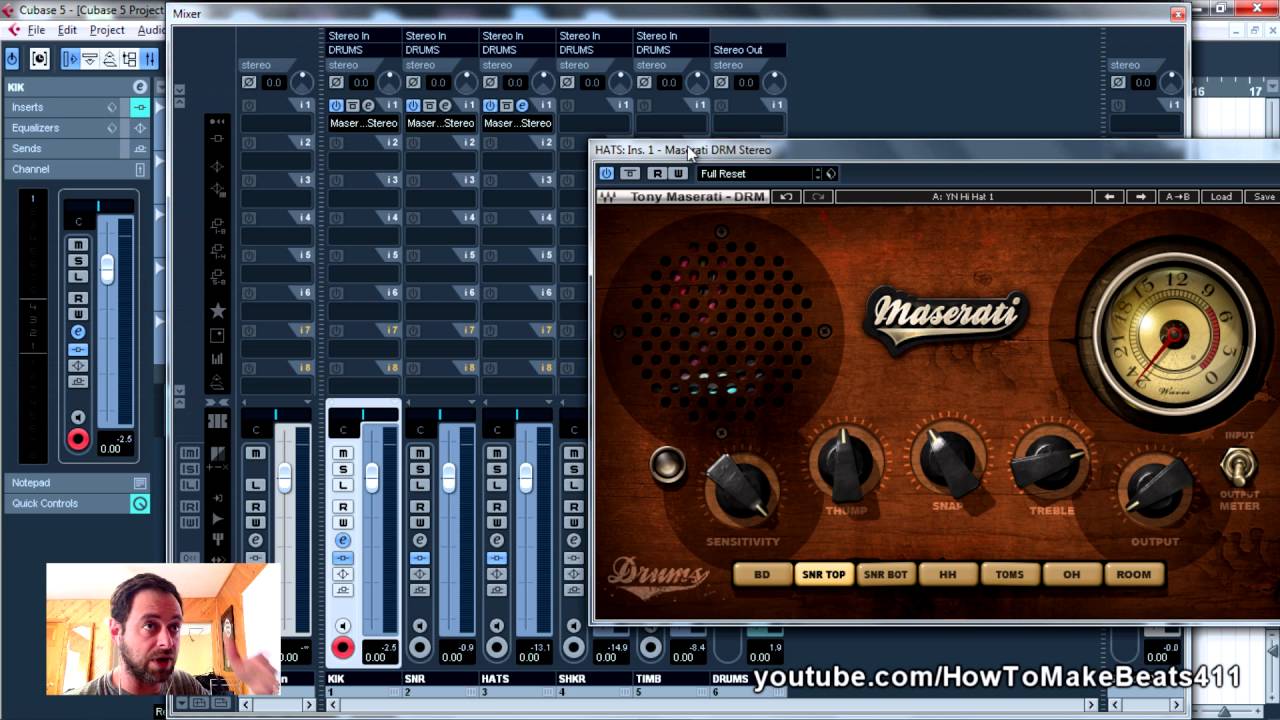Click the Sends state icon in inspector

[x=140, y=148]
